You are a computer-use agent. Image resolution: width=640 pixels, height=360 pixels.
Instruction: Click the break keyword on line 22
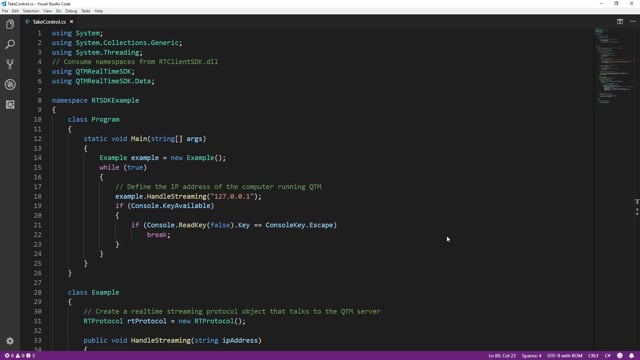(x=157, y=235)
